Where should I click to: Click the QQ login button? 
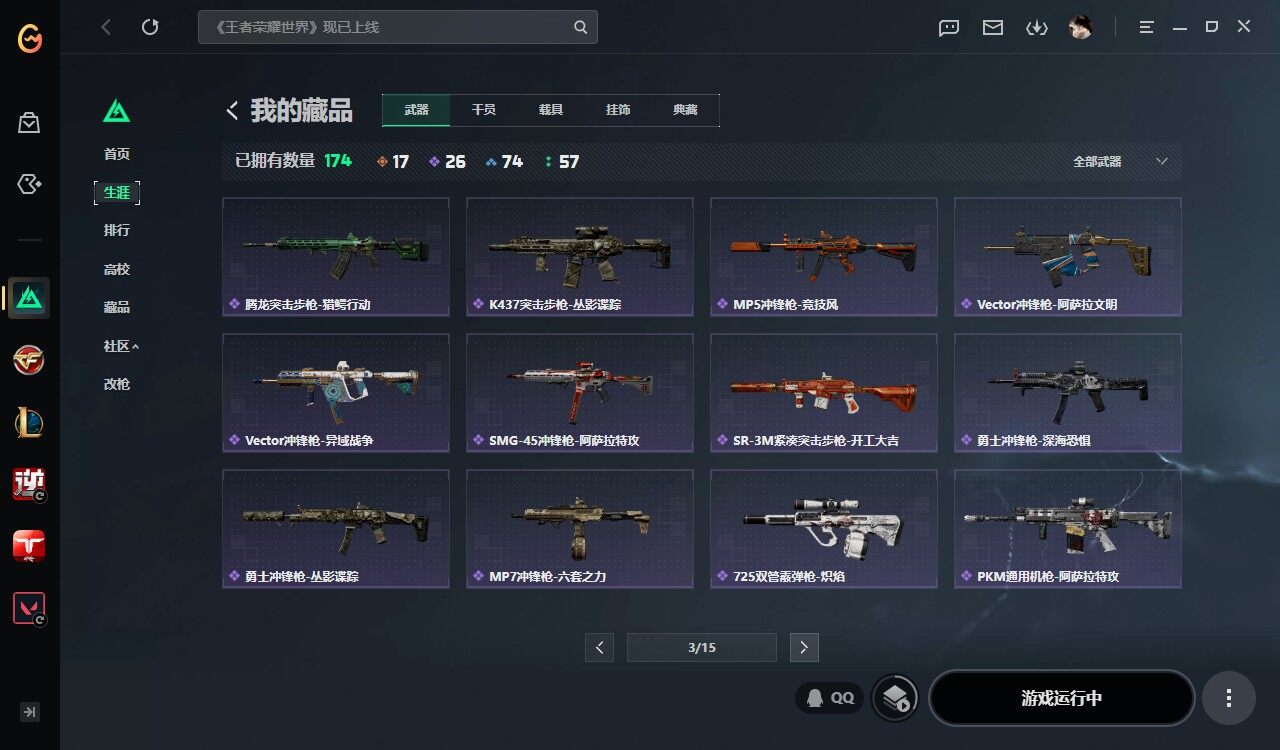830,698
